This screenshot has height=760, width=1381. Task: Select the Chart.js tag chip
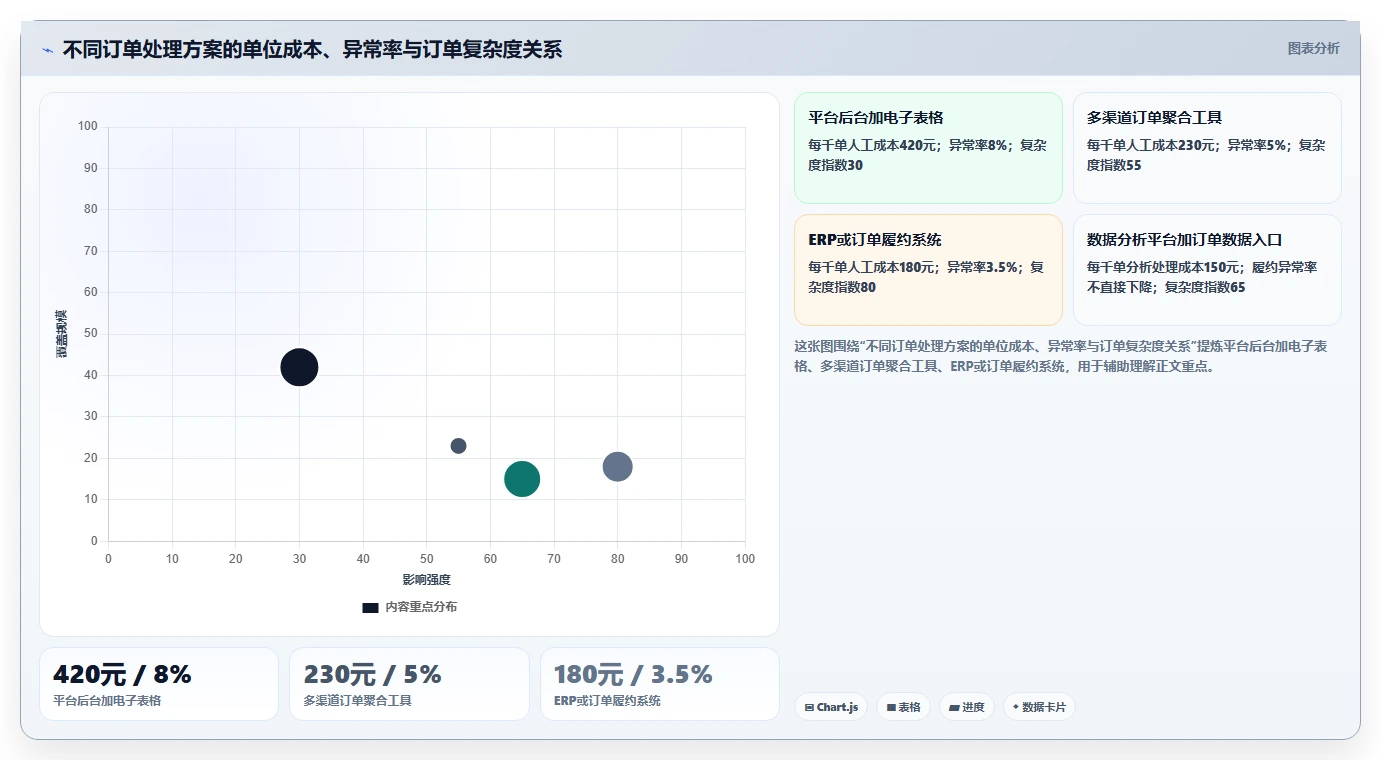click(x=831, y=707)
